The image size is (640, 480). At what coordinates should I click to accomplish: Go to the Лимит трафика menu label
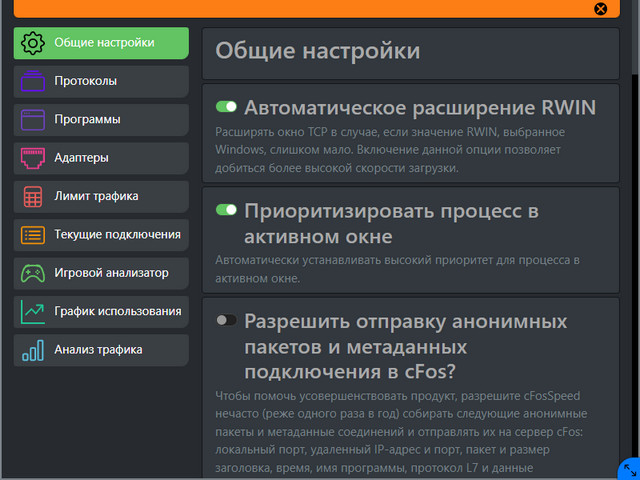pyautogui.click(x=96, y=196)
